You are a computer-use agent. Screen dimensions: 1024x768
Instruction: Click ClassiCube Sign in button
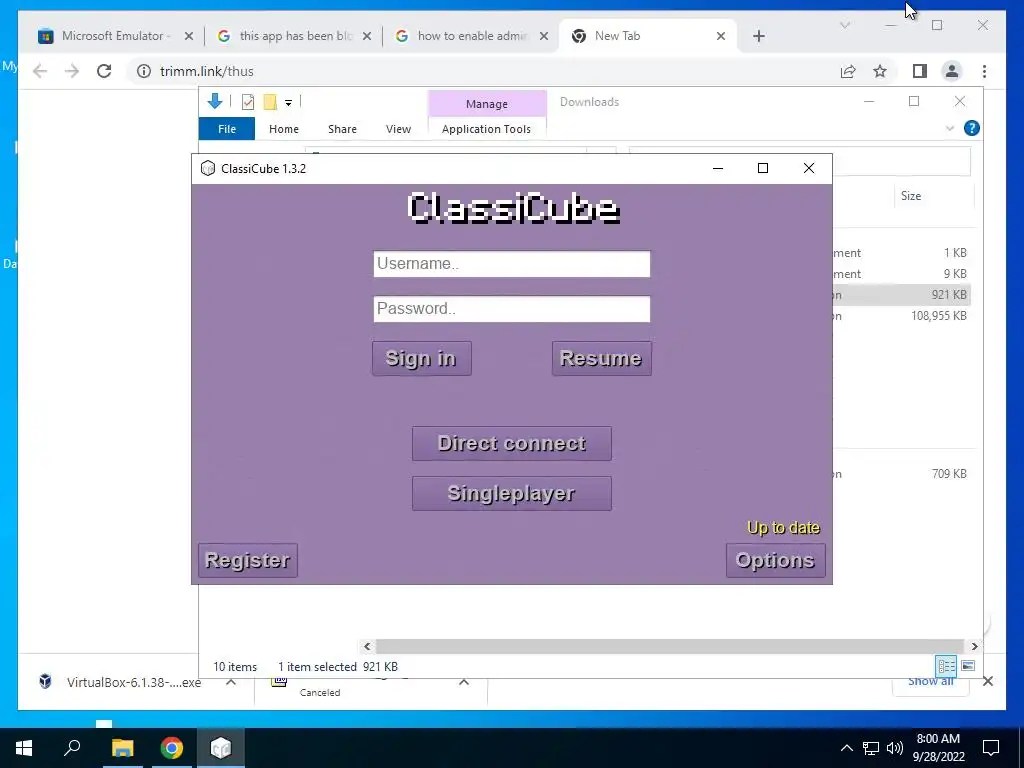coord(421,358)
